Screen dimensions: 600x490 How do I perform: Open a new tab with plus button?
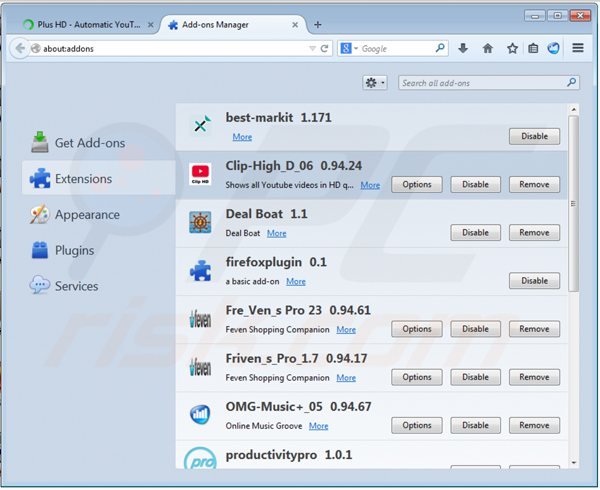pyautogui.click(x=318, y=24)
